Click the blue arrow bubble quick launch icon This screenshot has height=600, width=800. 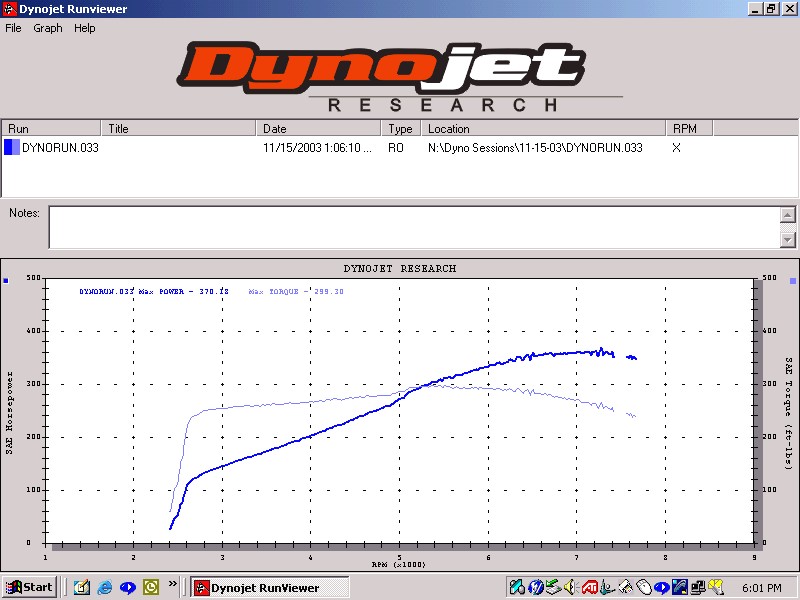(x=128, y=588)
